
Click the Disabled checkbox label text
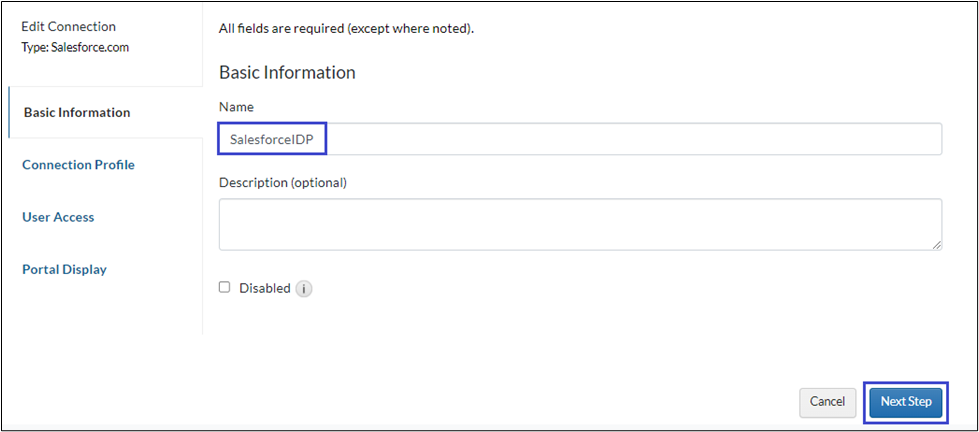click(264, 288)
